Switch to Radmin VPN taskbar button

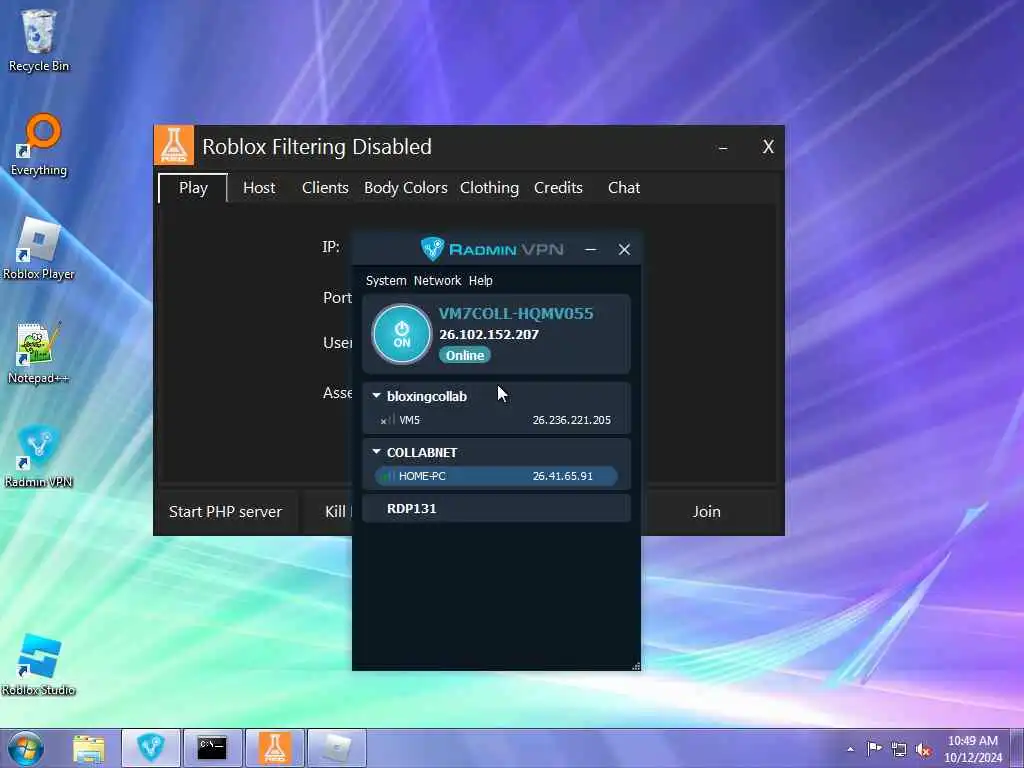pyautogui.click(x=151, y=748)
